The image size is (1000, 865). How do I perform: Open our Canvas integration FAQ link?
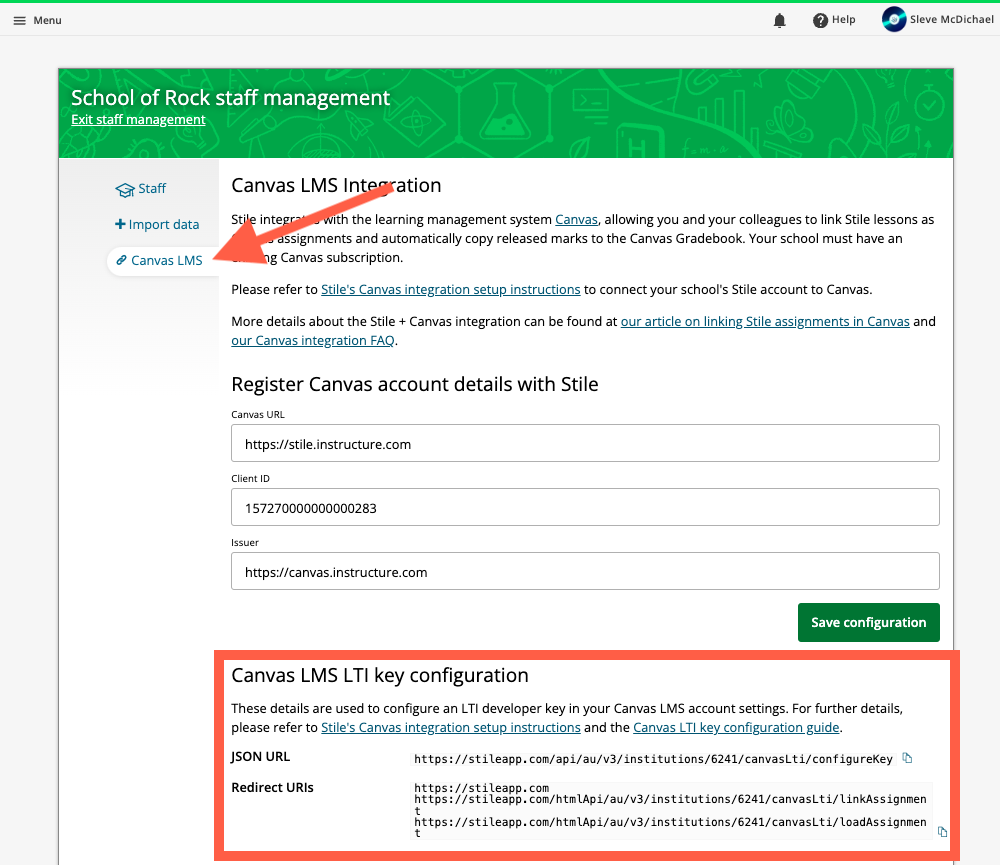312,341
